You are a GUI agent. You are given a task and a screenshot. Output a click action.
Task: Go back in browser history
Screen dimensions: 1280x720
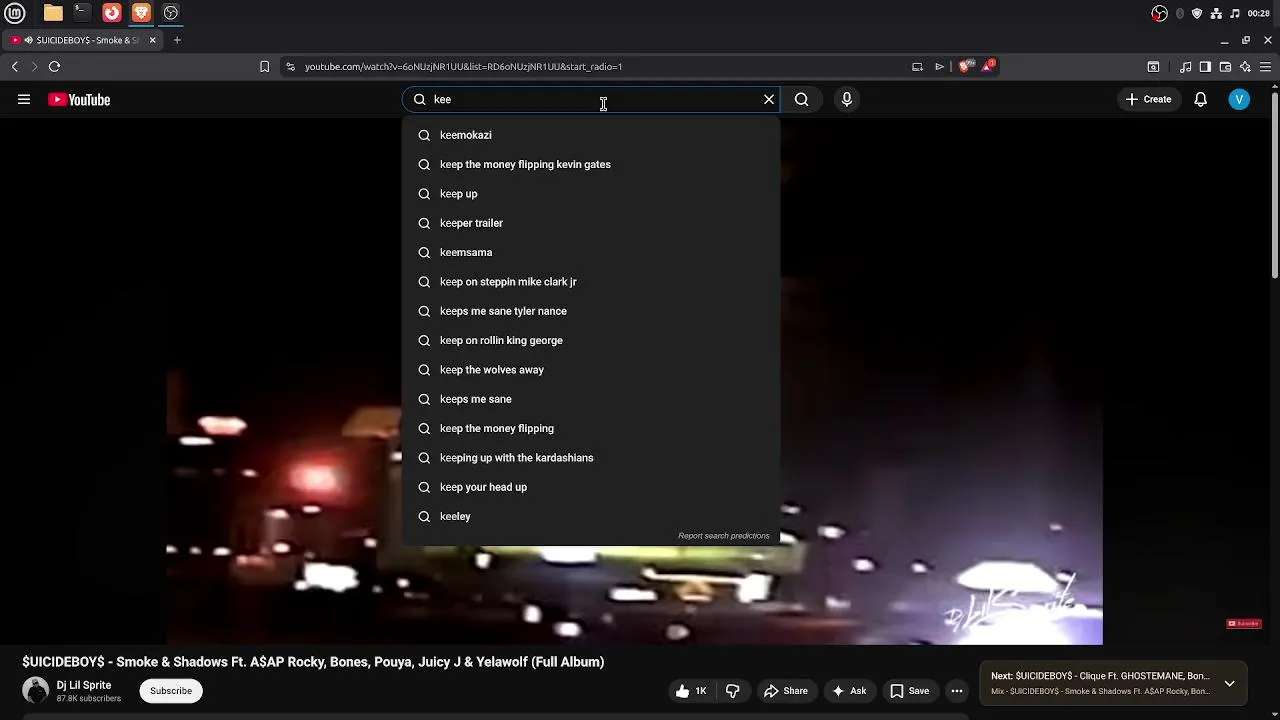15,67
